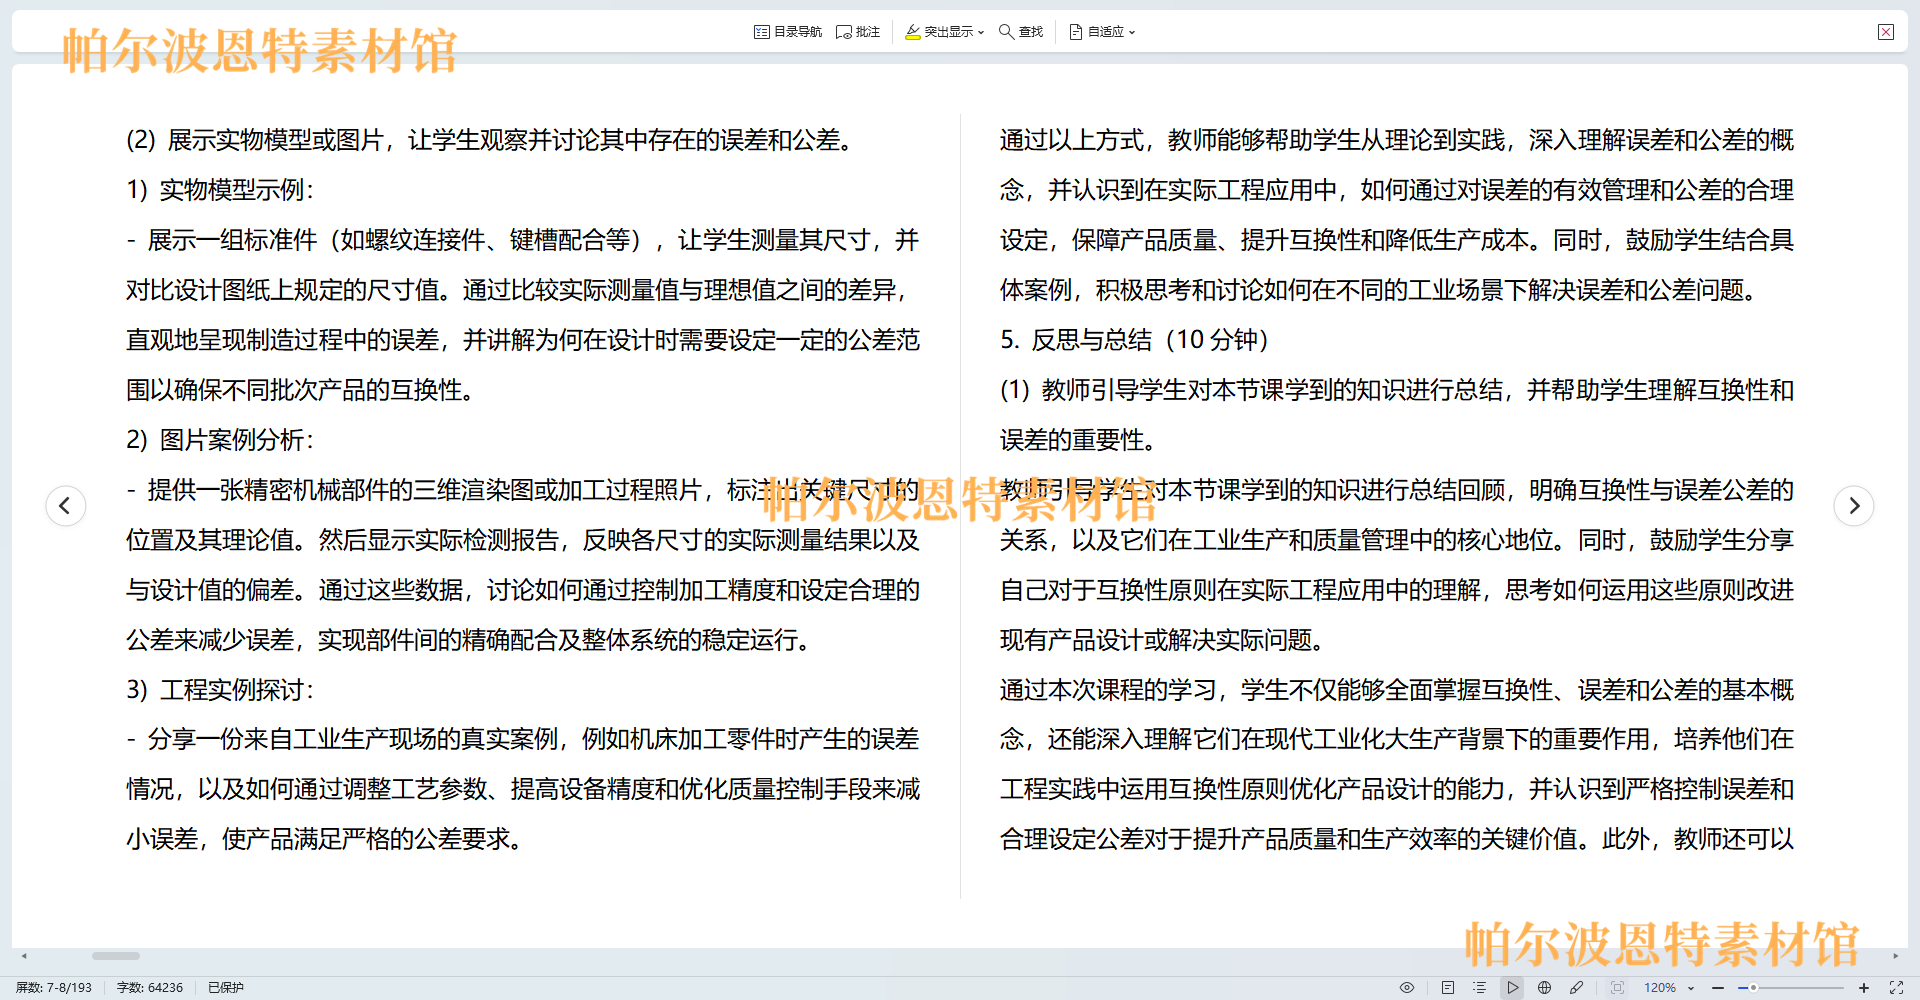The width and height of the screenshot is (1920, 1000).
Task: Click the 目录导航 list icon
Action: point(762,32)
